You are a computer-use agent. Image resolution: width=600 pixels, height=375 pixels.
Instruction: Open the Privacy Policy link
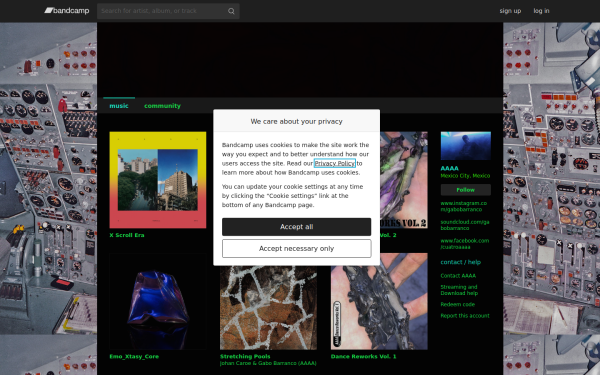(335, 163)
